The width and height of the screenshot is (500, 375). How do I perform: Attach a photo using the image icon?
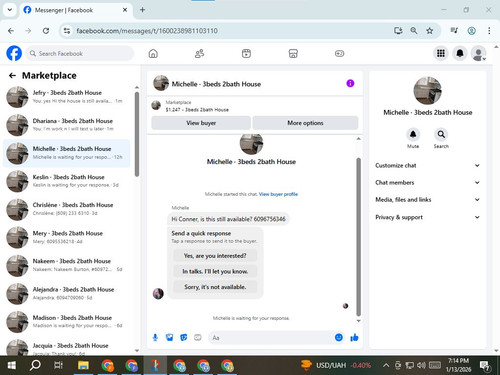click(x=170, y=338)
